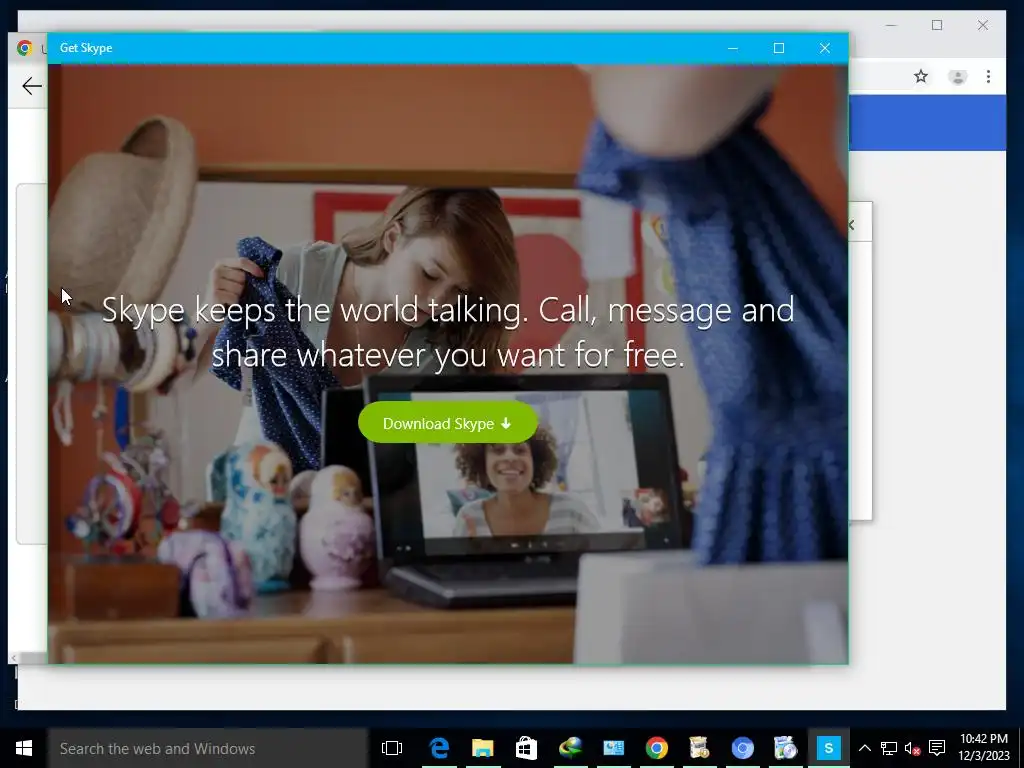This screenshot has width=1024, height=768.
Task: Open the Action Center notifications icon
Action: click(x=937, y=748)
